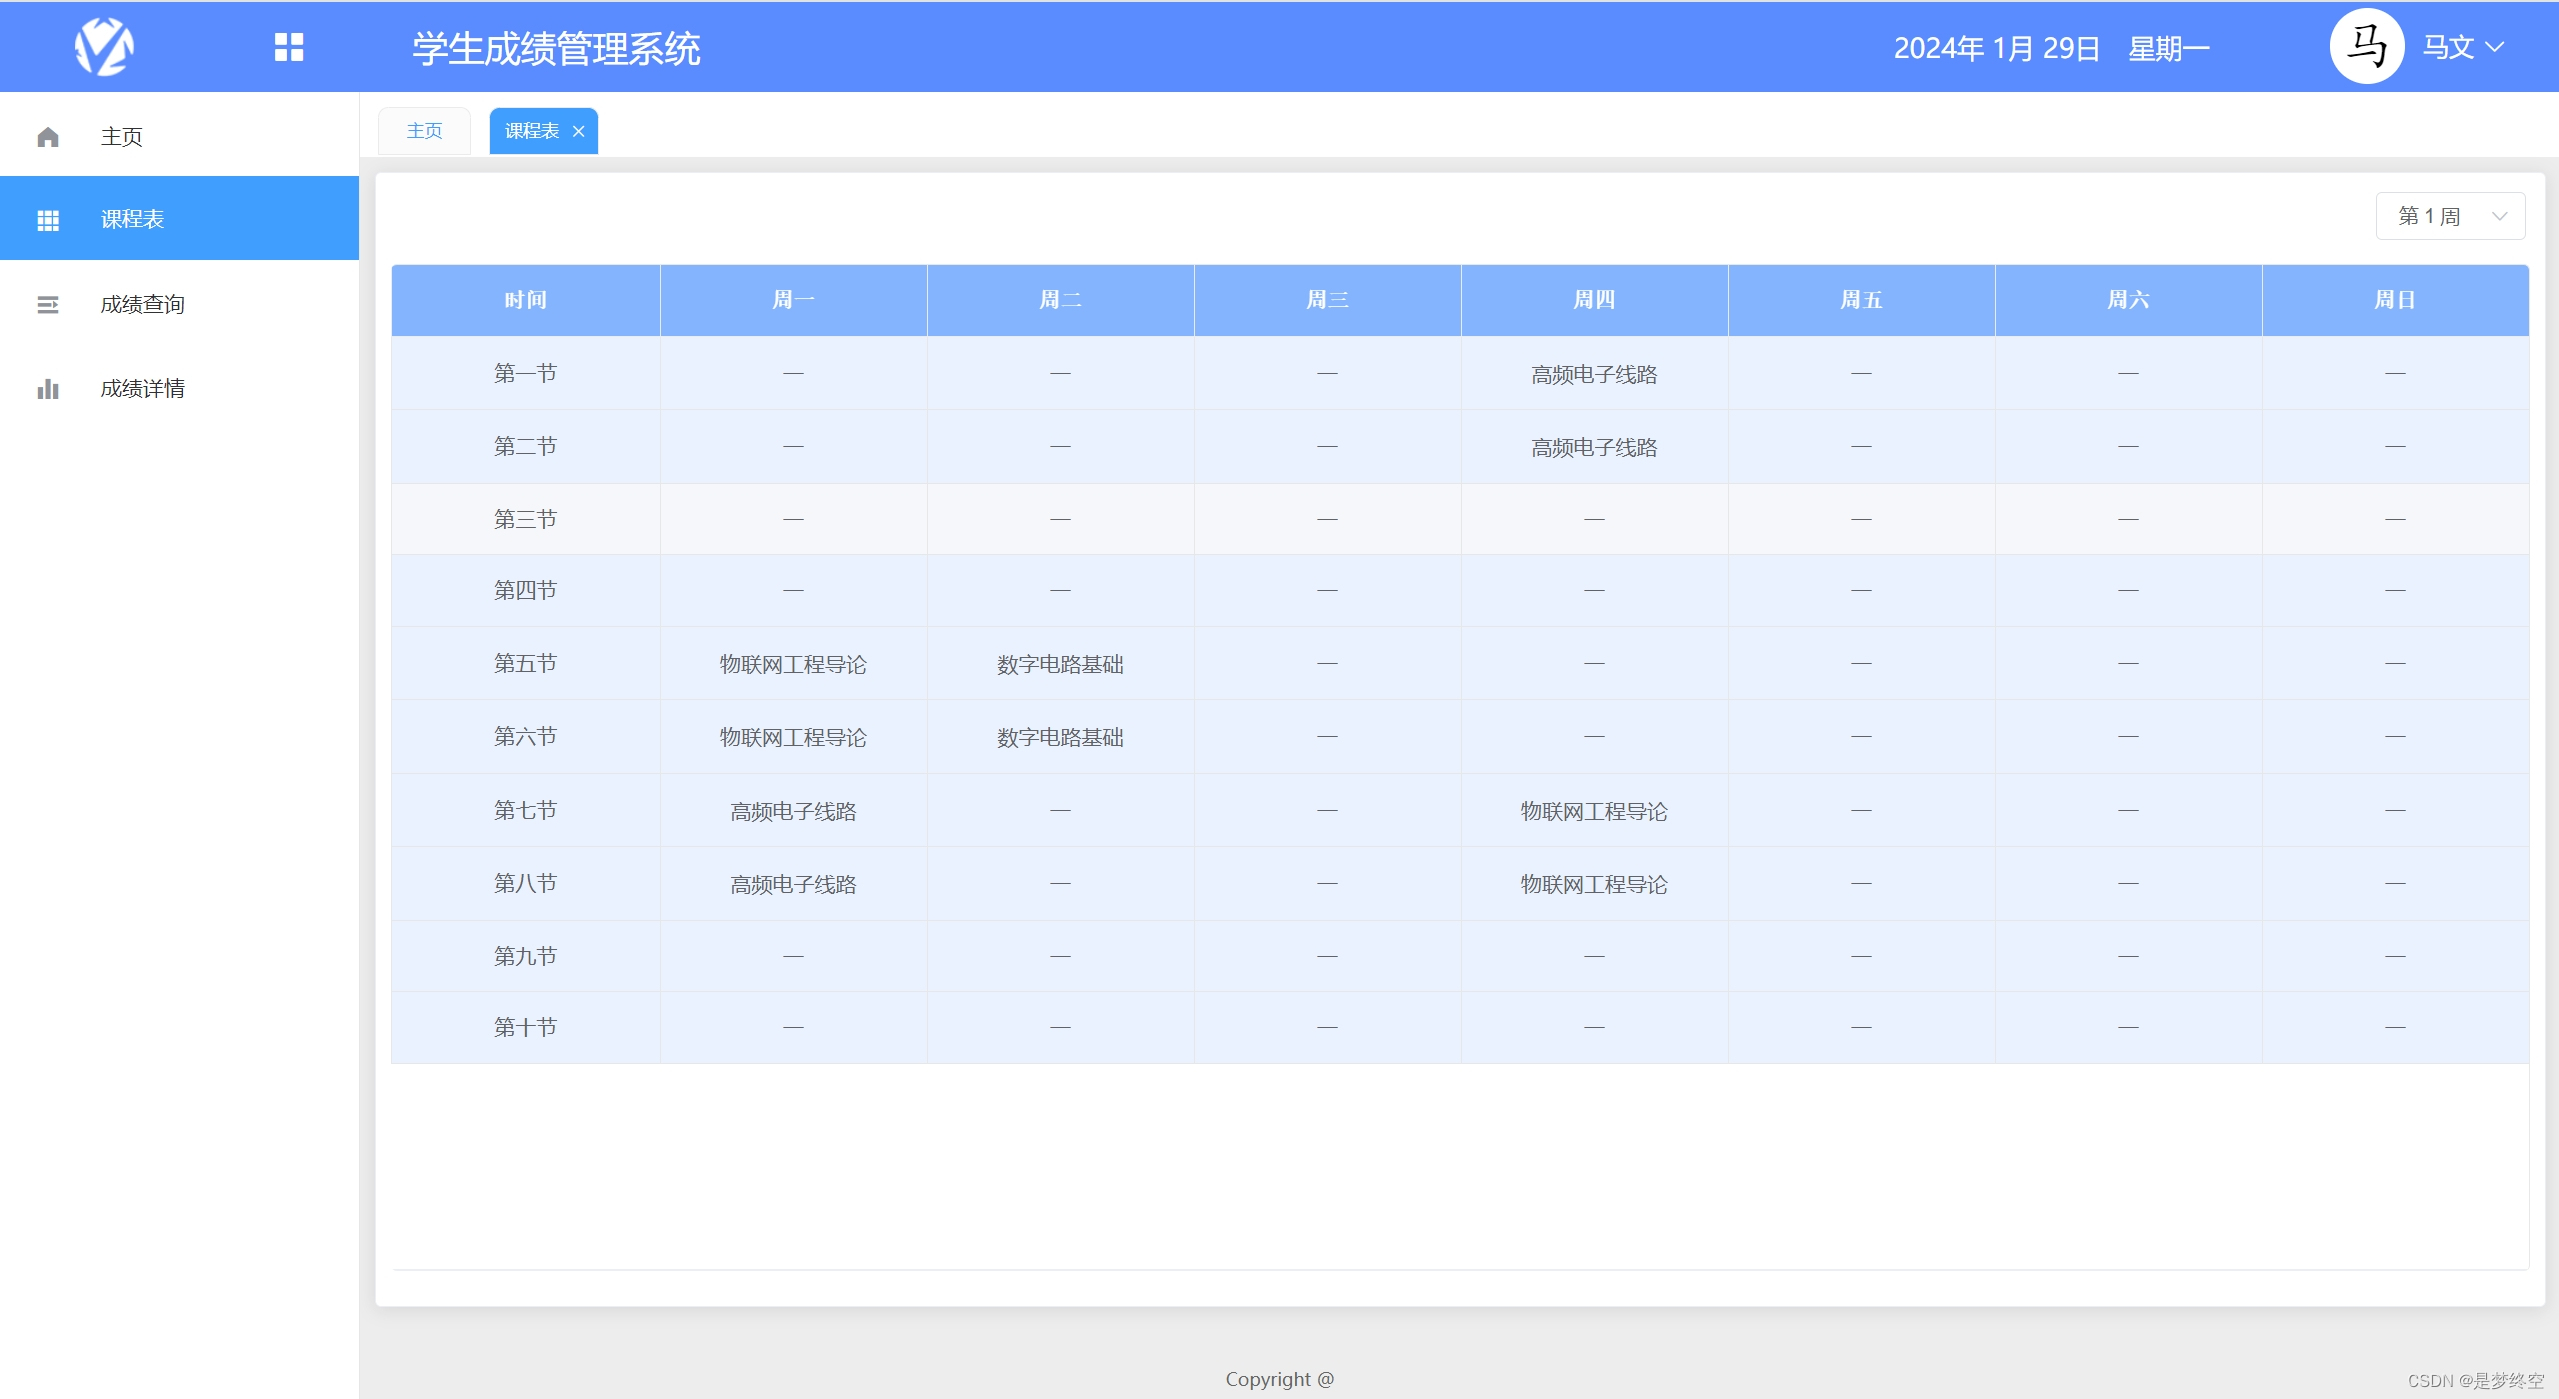Viewport: 2559px width, 1399px height.
Task: Toggle sidebar using the four-squares grid icon
Action: (x=289, y=47)
